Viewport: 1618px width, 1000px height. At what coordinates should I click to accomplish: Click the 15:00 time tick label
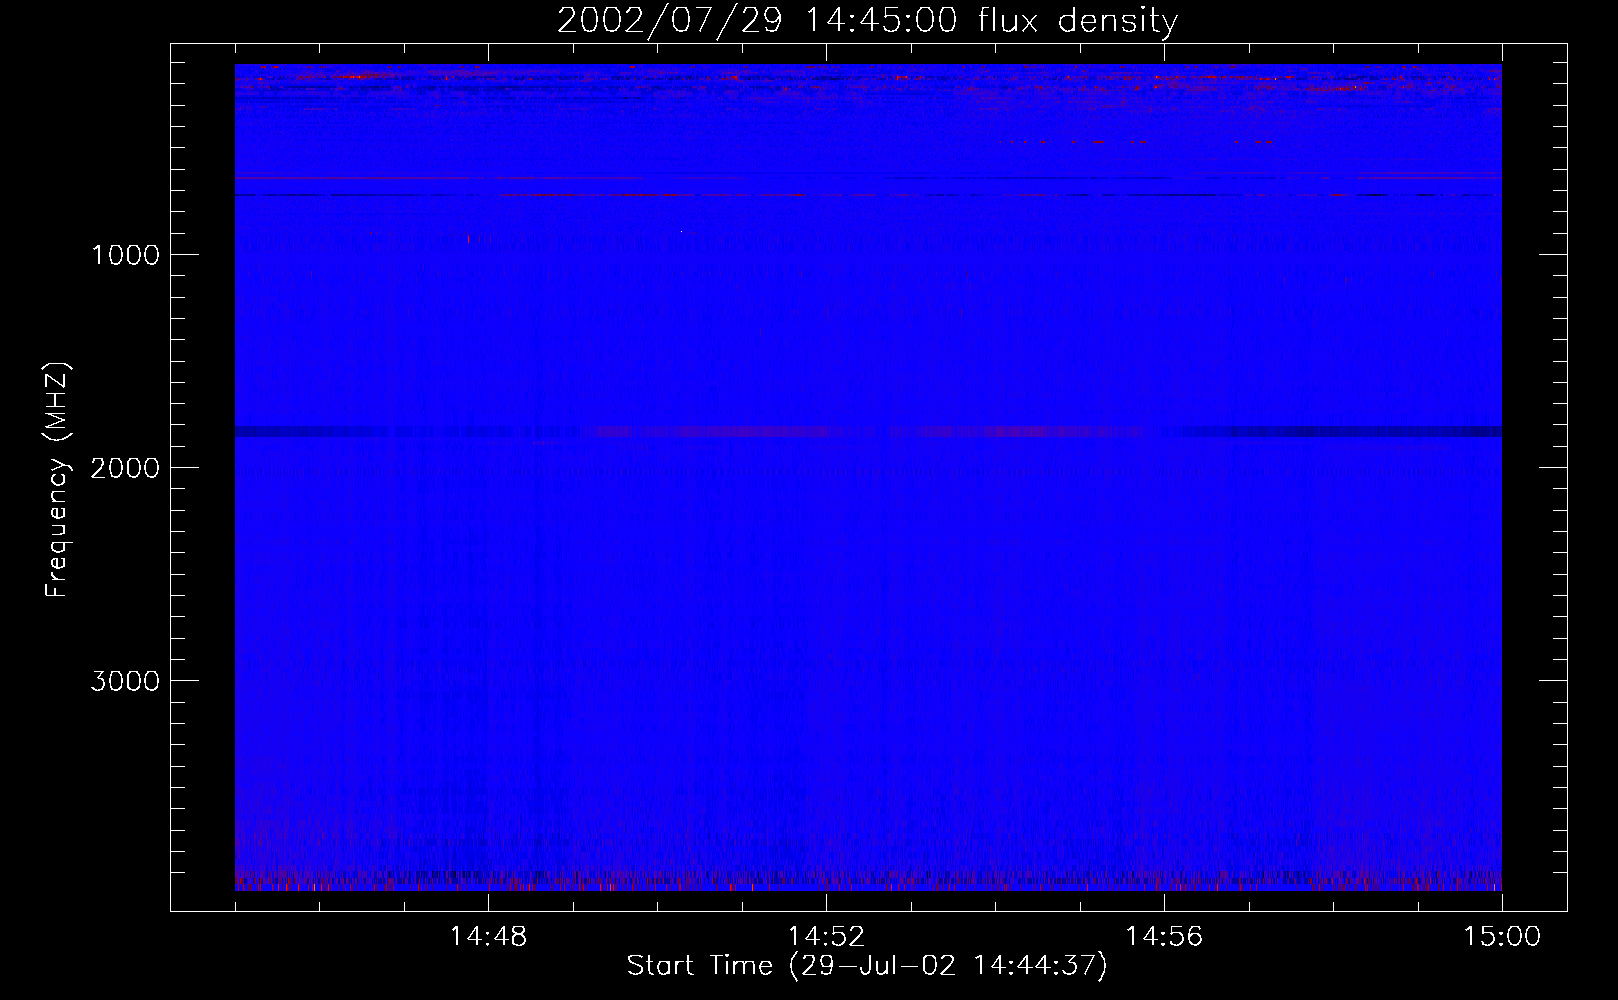[1502, 937]
